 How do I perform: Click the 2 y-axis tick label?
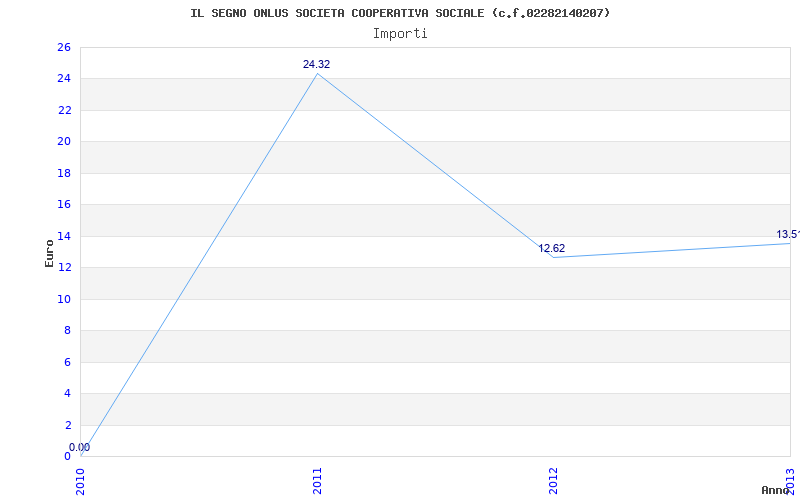coord(68,425)
